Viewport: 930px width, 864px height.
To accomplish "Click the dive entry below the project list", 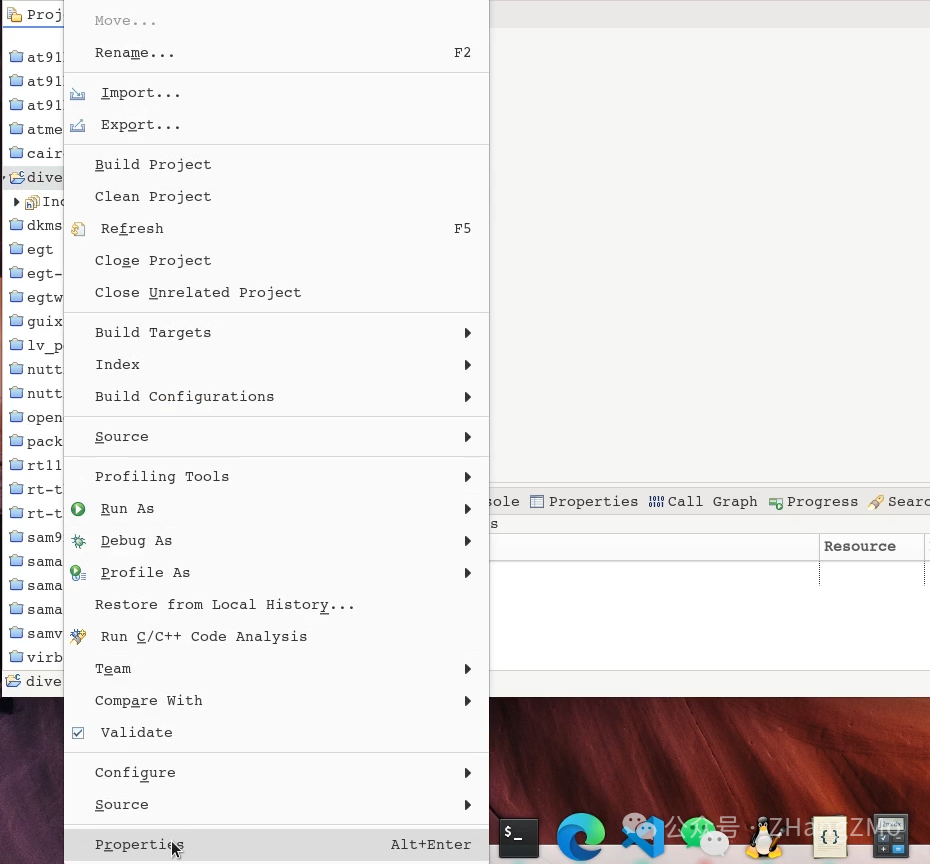I will click(x=33, y=681).
